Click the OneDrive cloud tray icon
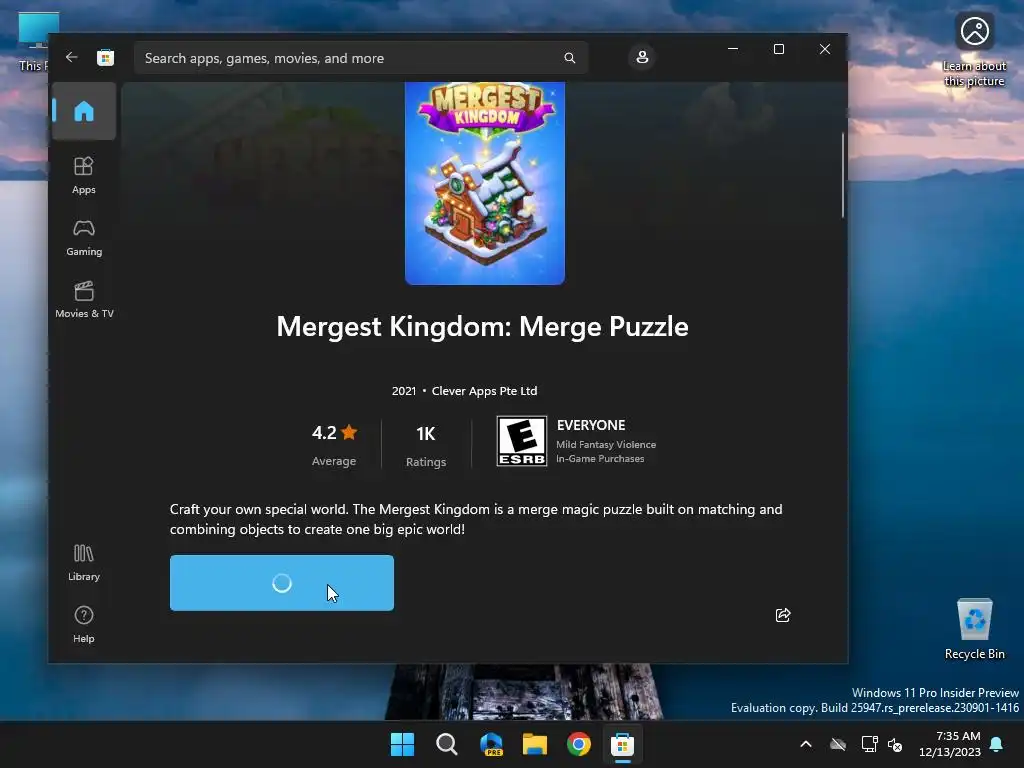This screenshot has width=1024, height=768. 838,744
